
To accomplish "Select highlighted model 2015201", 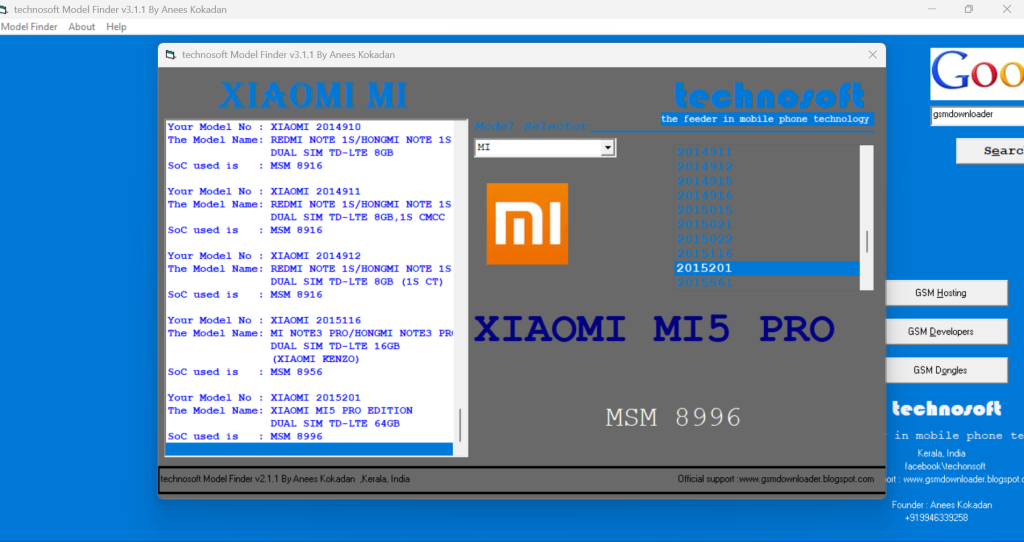I will click(x=767, y=268).
